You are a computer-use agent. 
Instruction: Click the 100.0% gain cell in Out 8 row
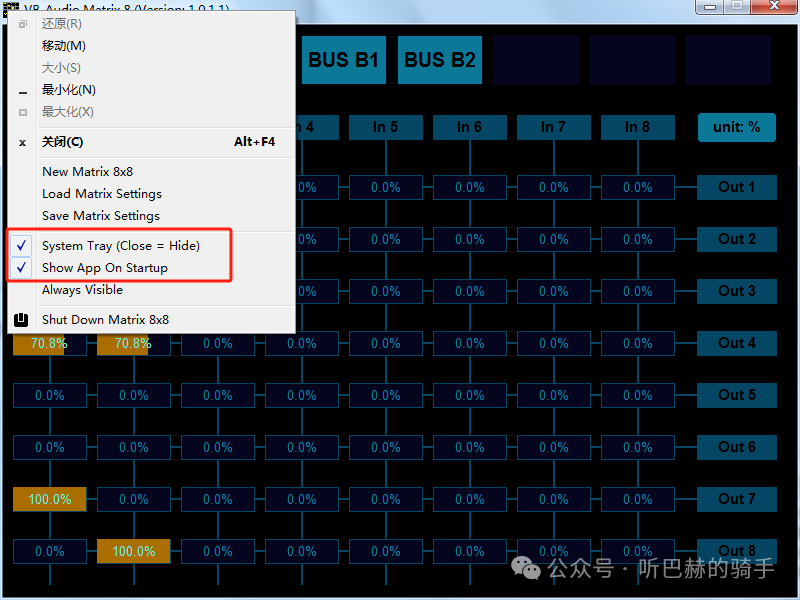[x=134, y=551]
